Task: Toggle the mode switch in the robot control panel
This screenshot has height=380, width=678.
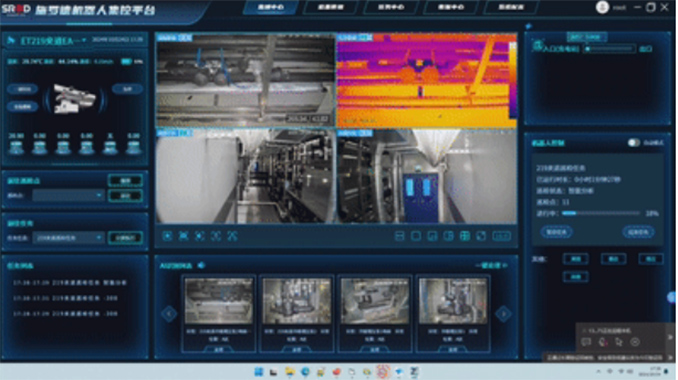Action: pos(634,143)
